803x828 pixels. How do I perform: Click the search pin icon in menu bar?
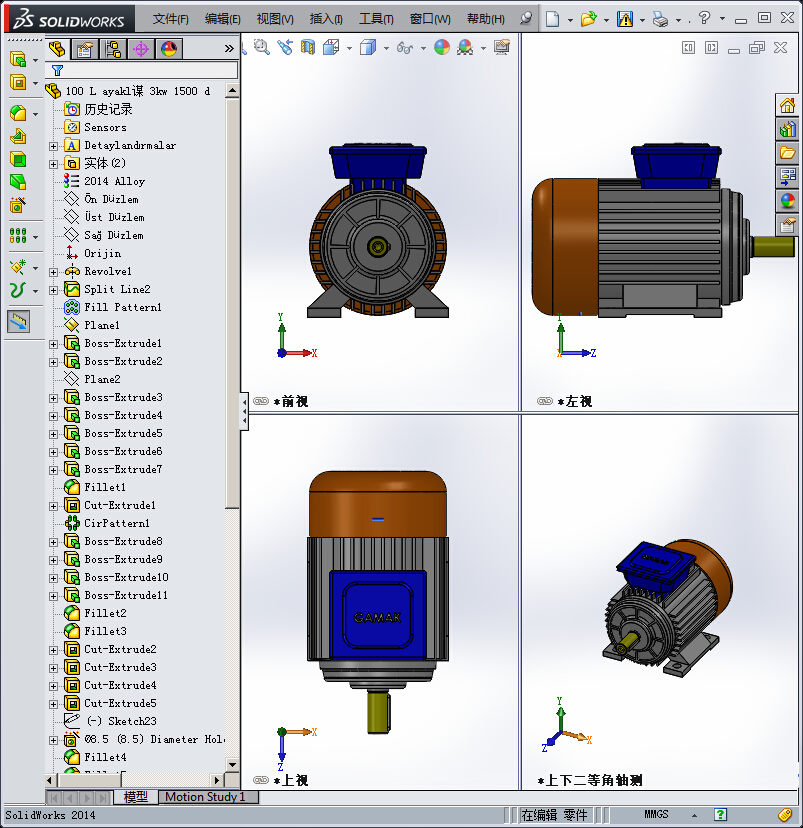pyautogui.click(x=525, y=19)
